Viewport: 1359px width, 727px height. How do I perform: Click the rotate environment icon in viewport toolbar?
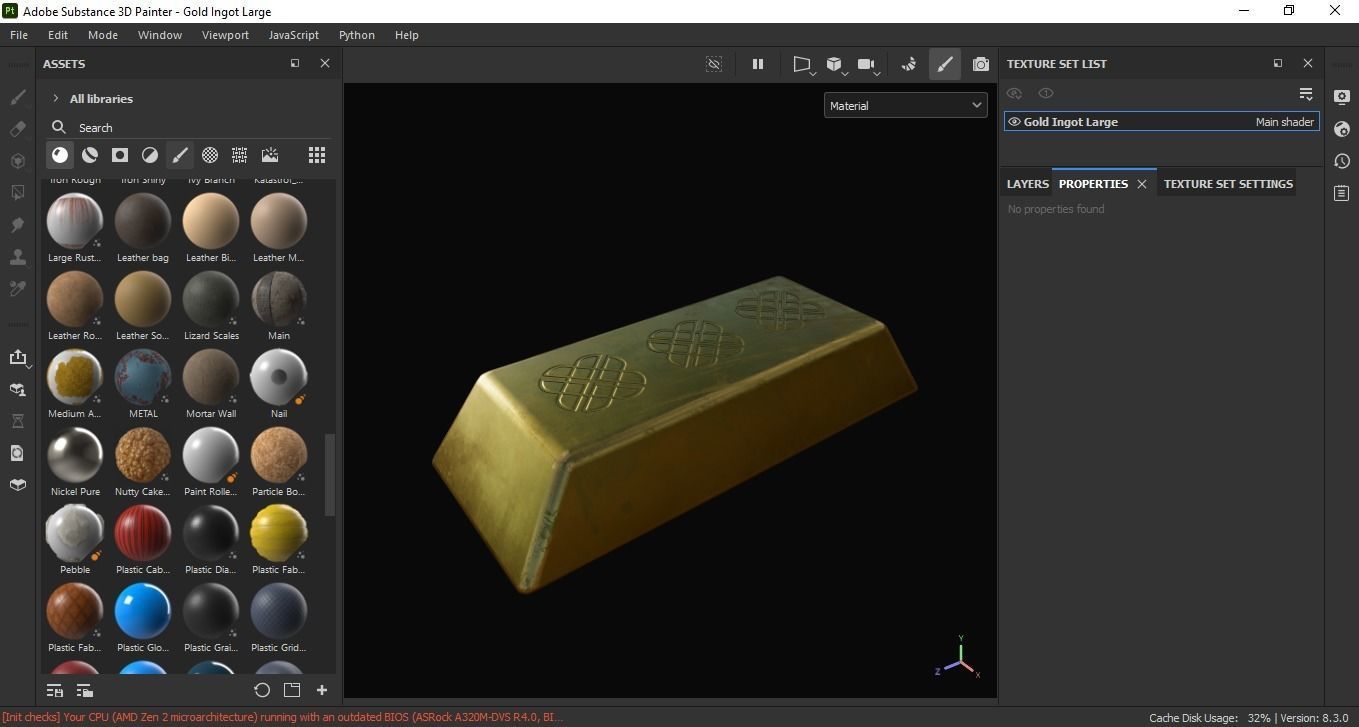[908, 64]
